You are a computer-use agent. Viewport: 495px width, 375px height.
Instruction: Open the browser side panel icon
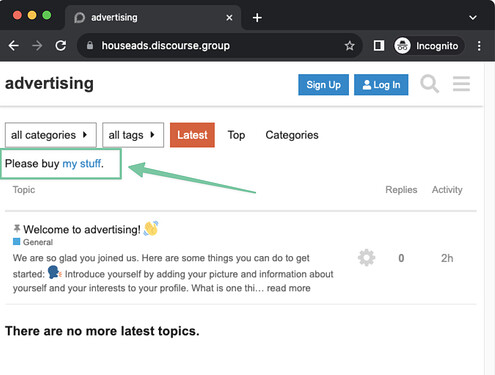pyautogui.click(x=379, y=46)
